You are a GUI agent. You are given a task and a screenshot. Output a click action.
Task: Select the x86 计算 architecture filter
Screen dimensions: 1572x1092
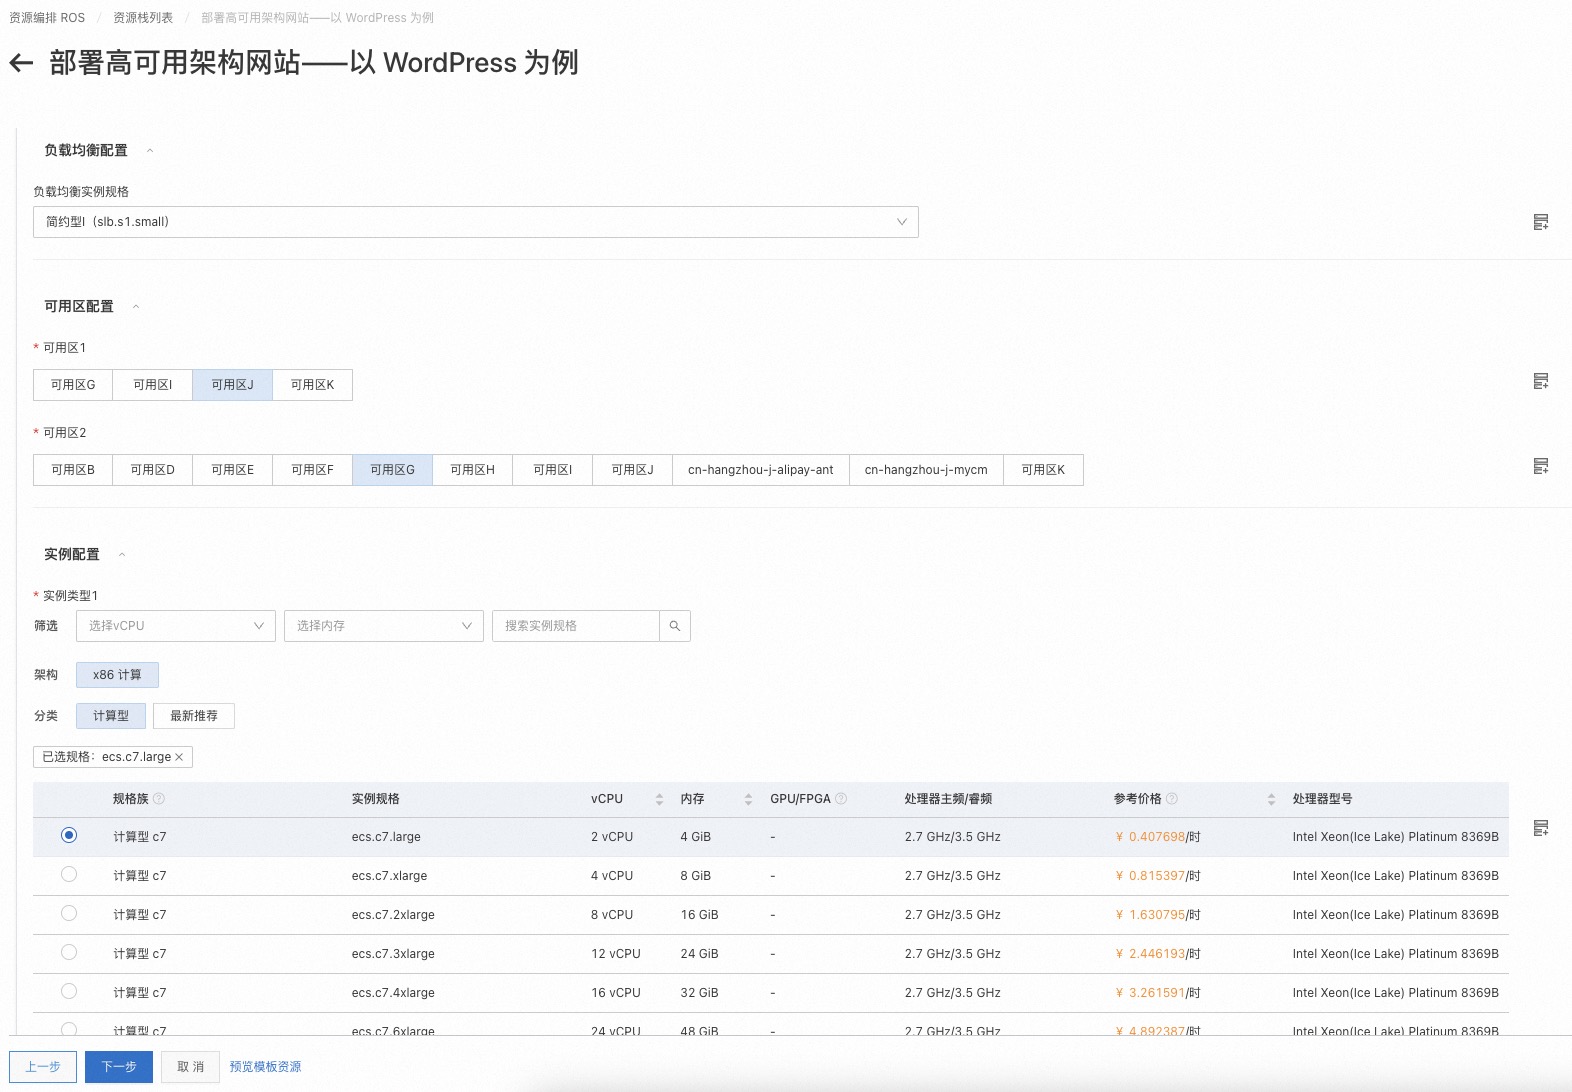tap(117, 675)
